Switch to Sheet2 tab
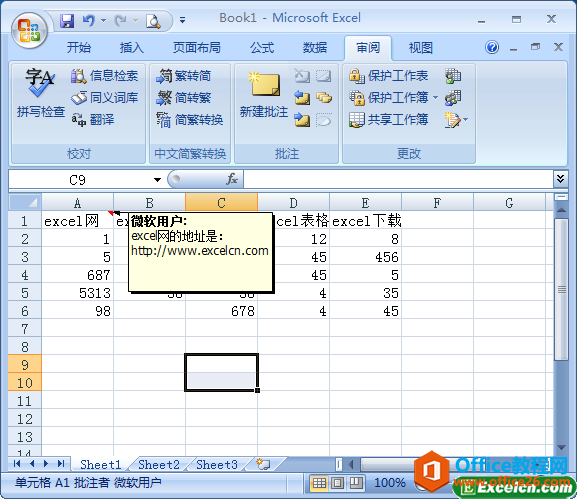The height and width of the screenshot is (499, 577). pos(159,464)
